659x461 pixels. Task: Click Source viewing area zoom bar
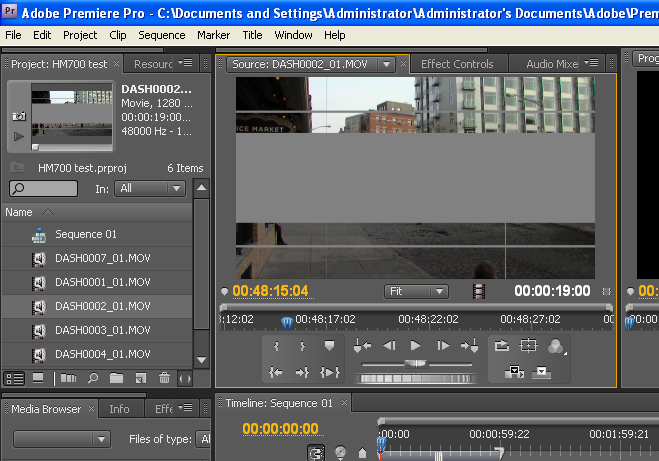point(416,307)
